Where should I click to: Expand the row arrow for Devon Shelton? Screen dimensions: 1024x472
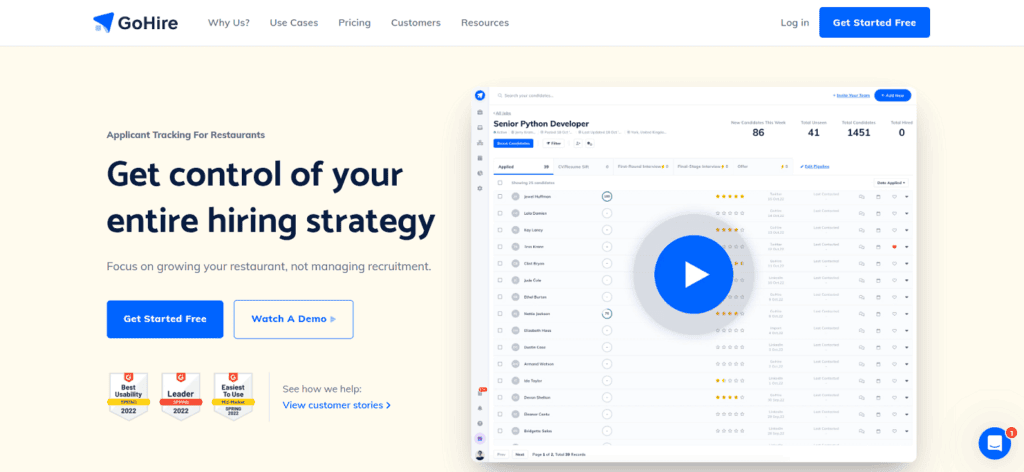coord(906,397)
